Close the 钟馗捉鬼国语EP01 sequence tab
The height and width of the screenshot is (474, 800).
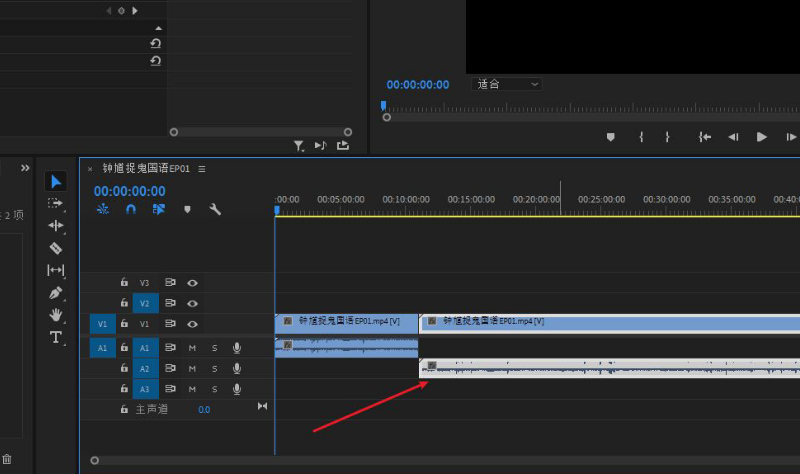[x=90, y=169]
